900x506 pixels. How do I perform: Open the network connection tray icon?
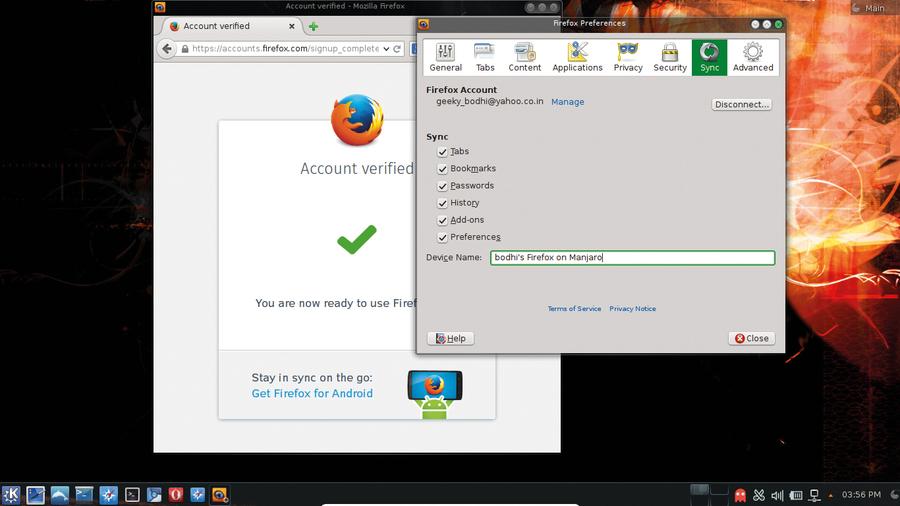click(x=814, y=495)
